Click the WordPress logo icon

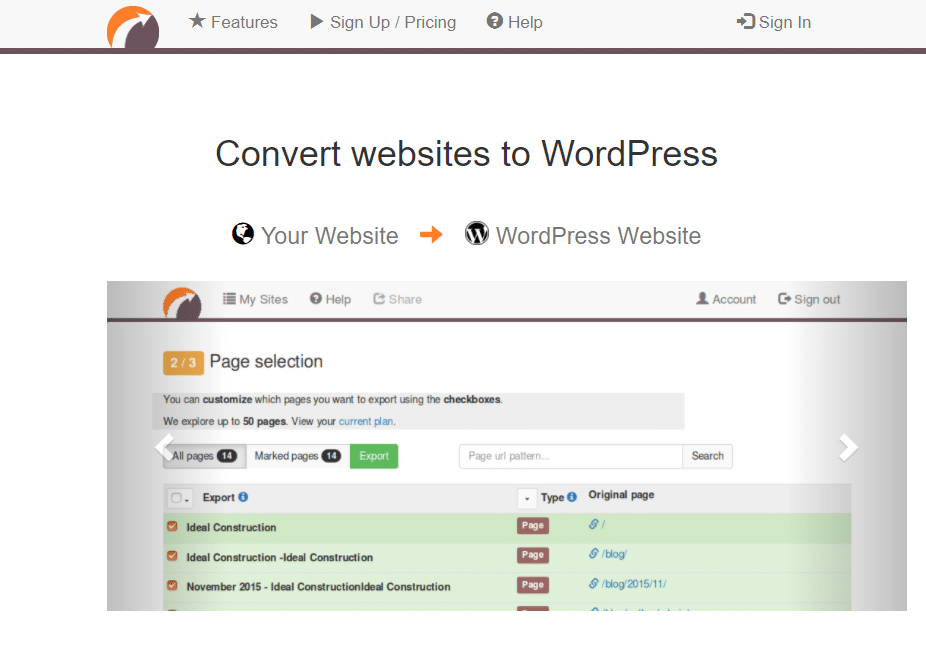[477, 234]
